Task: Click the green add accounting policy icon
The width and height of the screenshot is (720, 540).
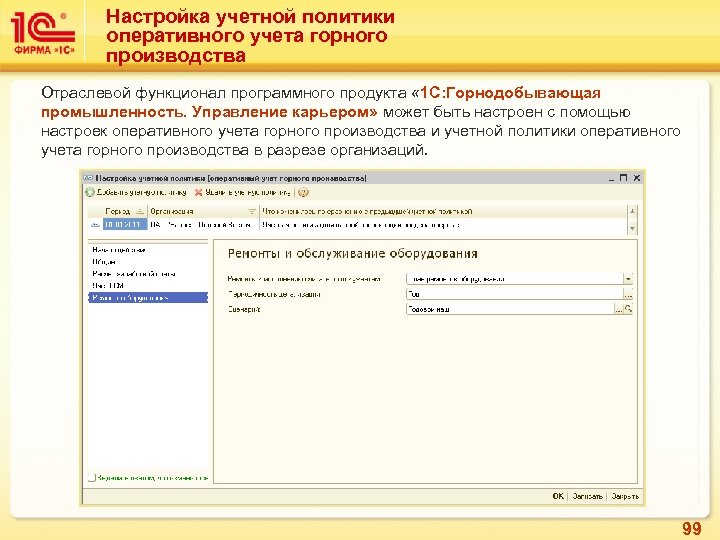Action: pos(90,192)
